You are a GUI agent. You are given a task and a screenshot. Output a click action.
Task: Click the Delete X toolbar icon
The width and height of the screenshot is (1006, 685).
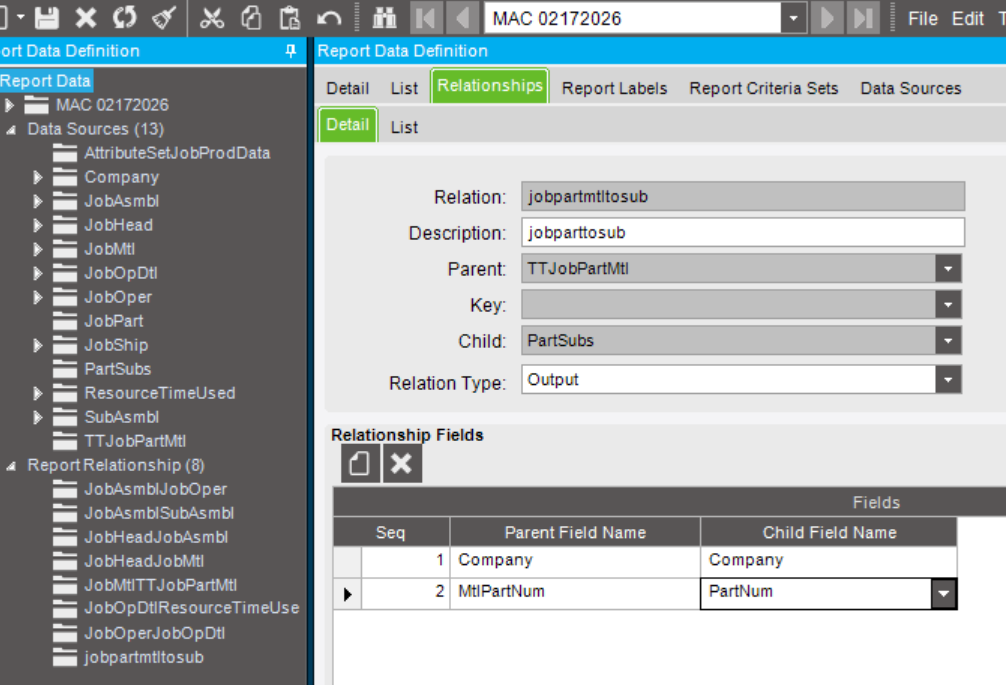pos(85,18)
